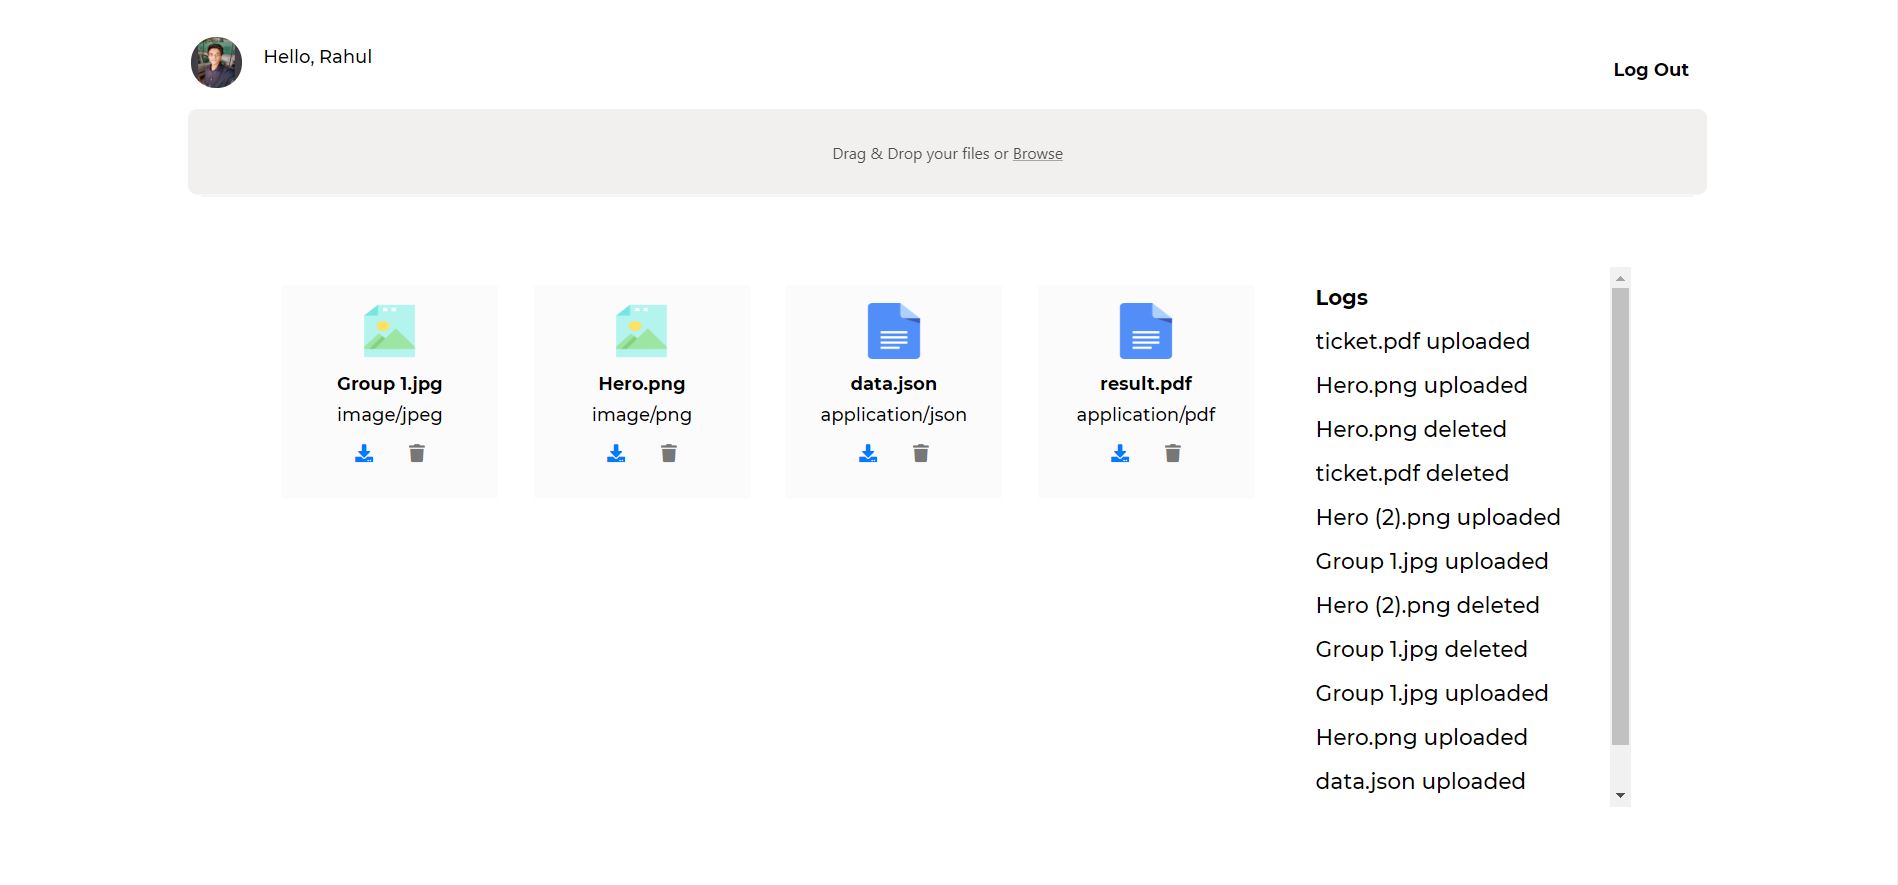Select log entry 'ticket.pdf deleted'
This screenshot has width=1898, height=885.
1412,474
